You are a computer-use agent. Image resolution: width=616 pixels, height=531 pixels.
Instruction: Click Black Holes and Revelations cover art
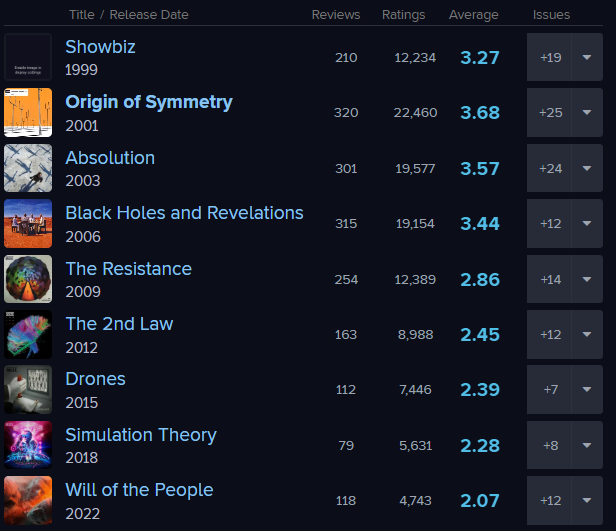[x=28, y=223]
